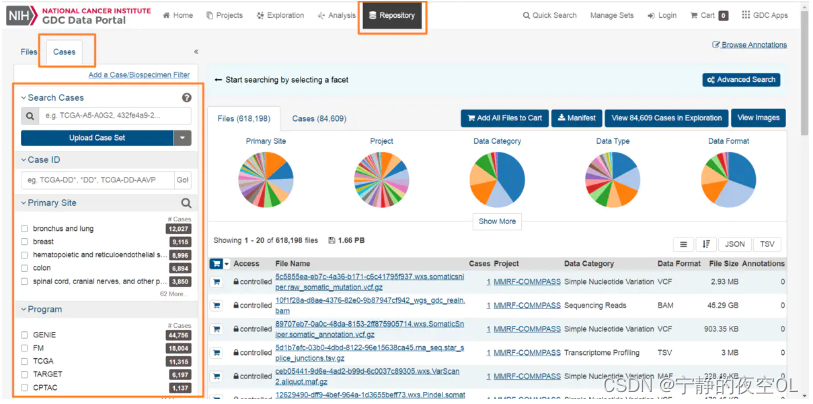Check the GENIE program checkbox
The width and height of the screenshot is (813, 404).
click(24, 335)
